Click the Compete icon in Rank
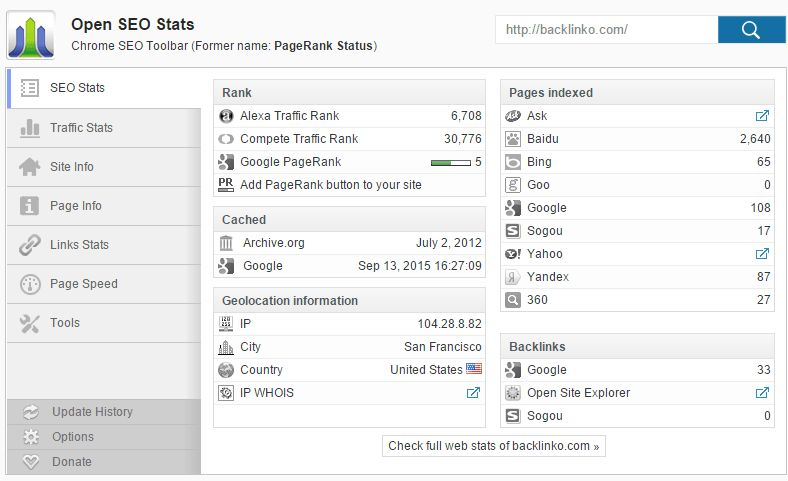This screenshot has width=788, height=481. 226,139
